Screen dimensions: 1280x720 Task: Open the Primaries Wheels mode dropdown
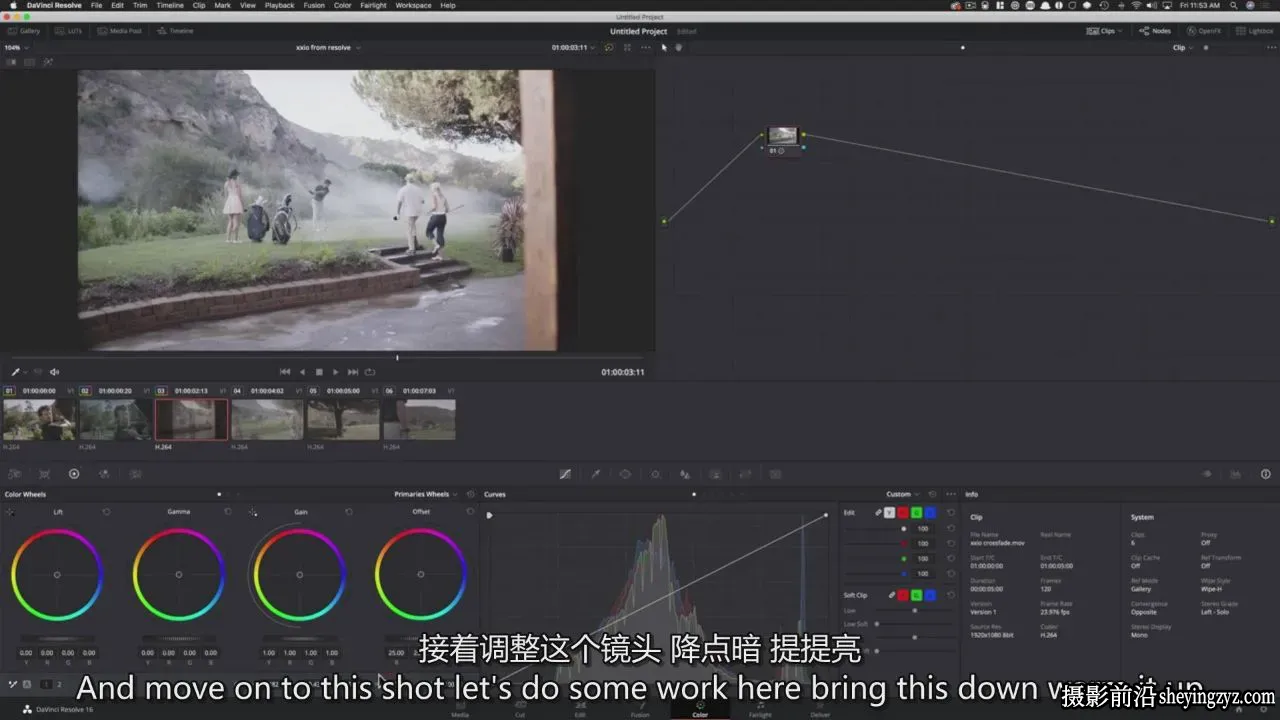click(426, 494)
